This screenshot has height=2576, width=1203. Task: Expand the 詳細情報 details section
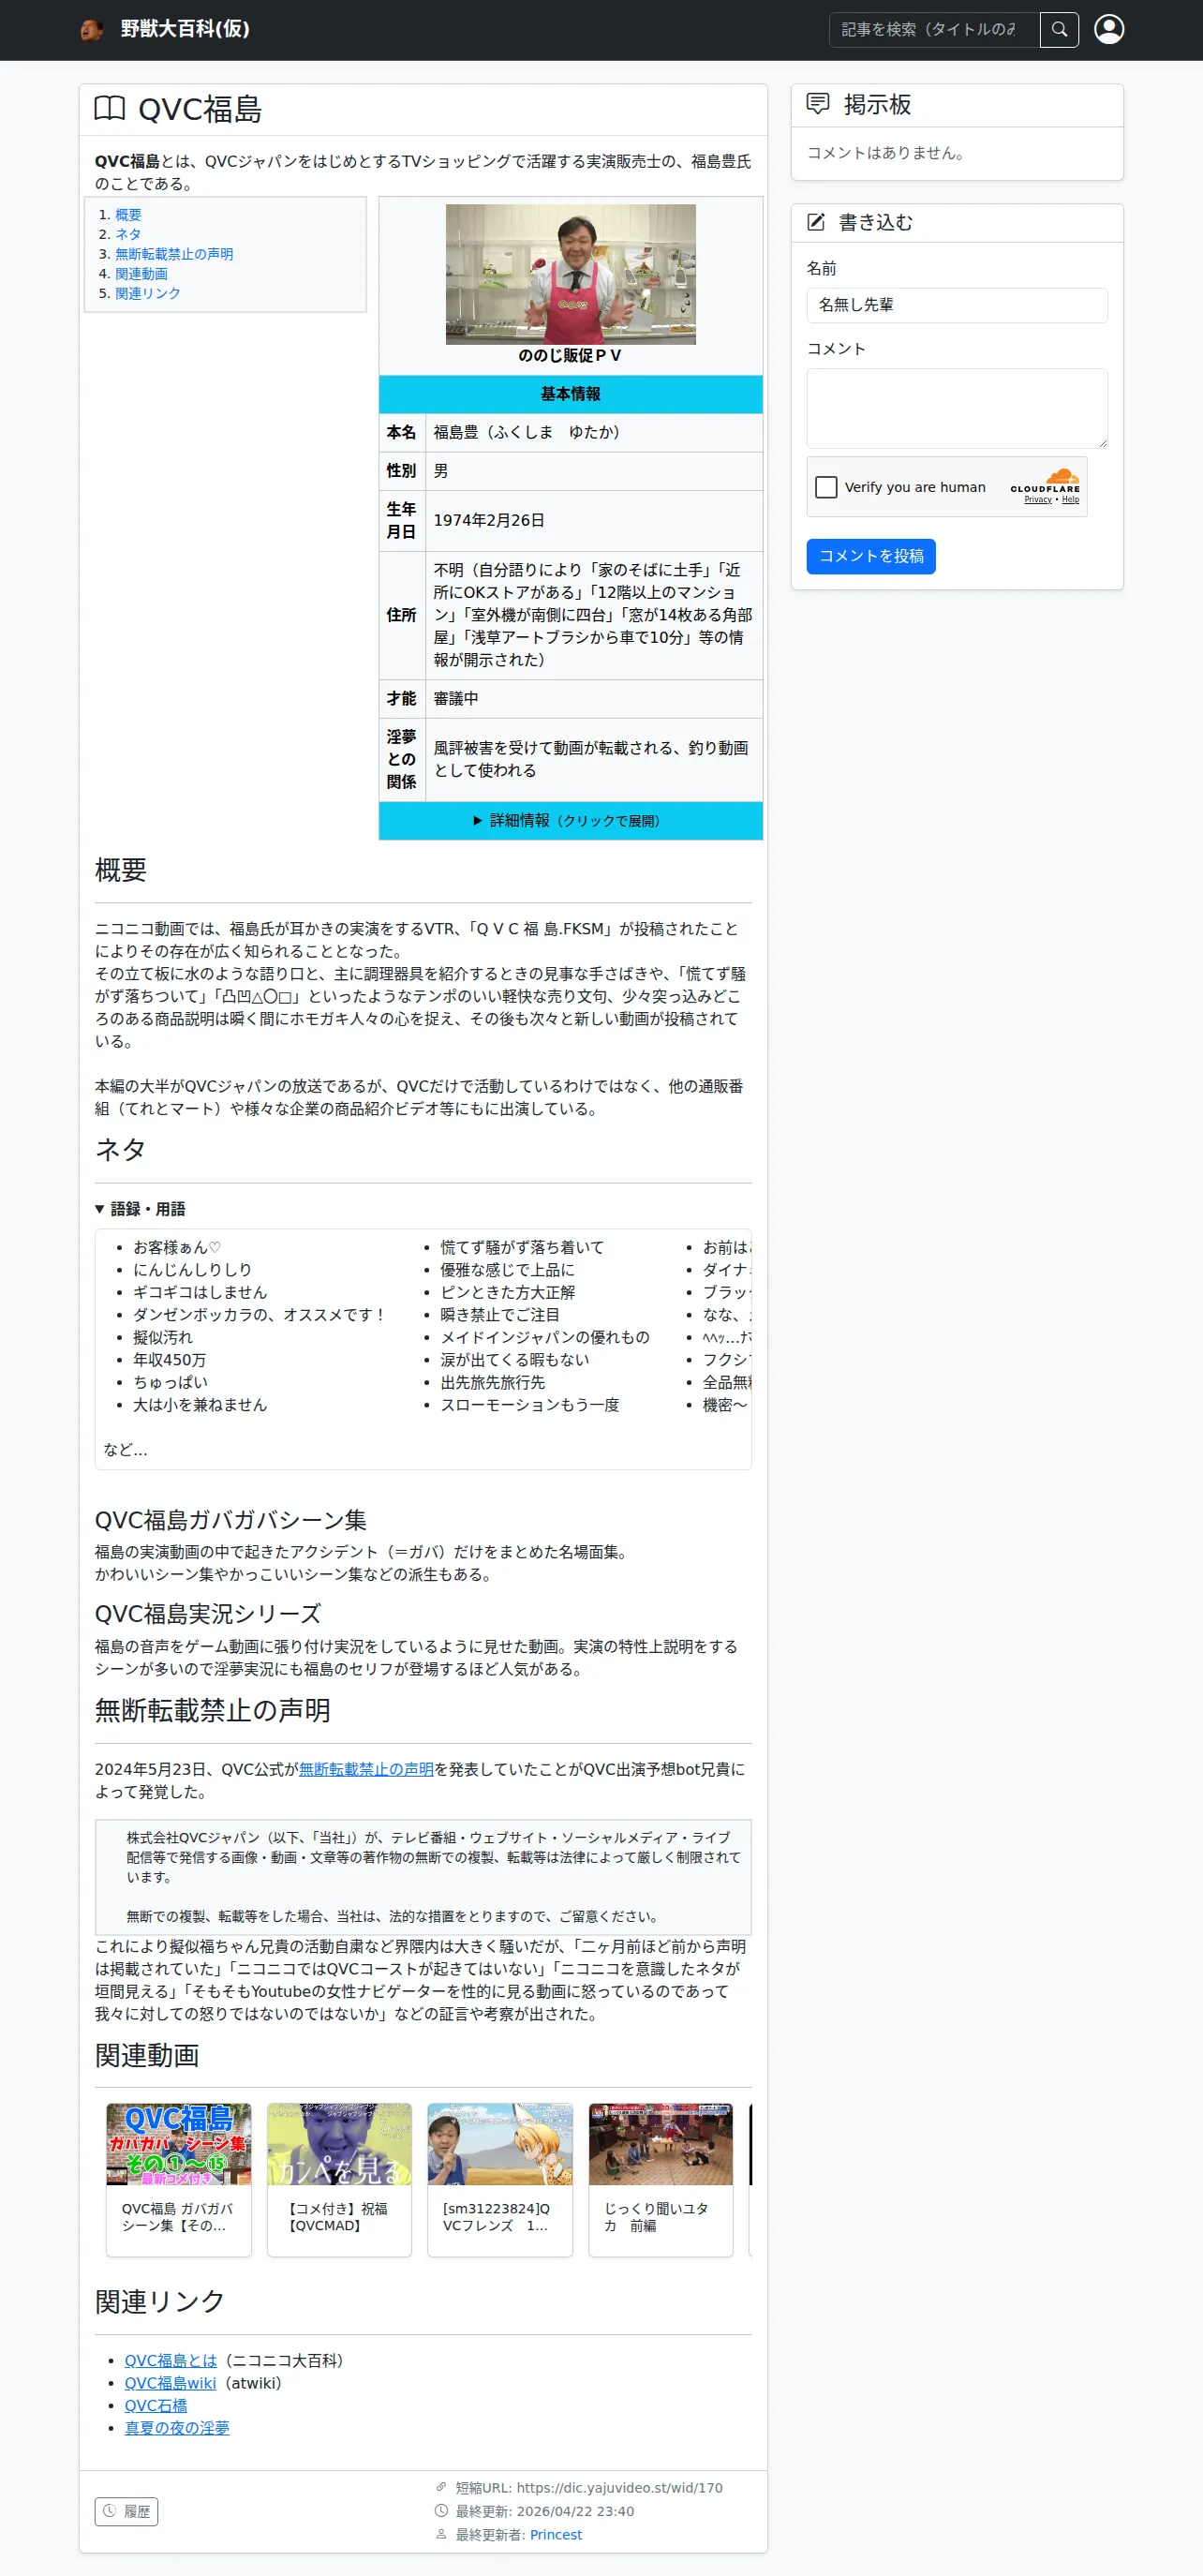pyautogui.click(x=570, y=820)
